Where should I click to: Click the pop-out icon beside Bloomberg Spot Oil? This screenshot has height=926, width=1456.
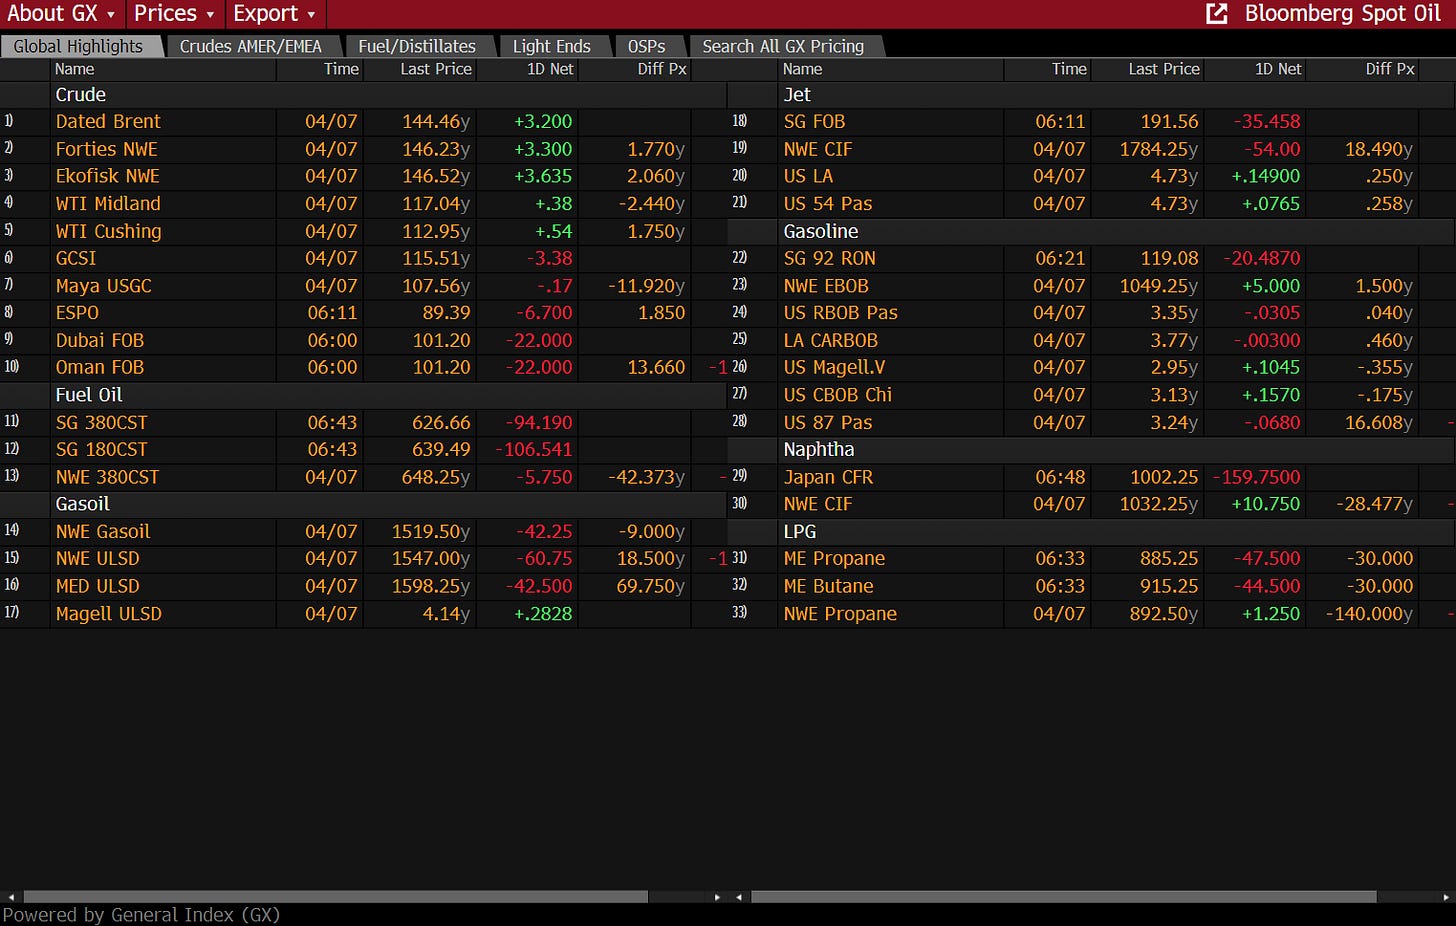[1217, 14]
